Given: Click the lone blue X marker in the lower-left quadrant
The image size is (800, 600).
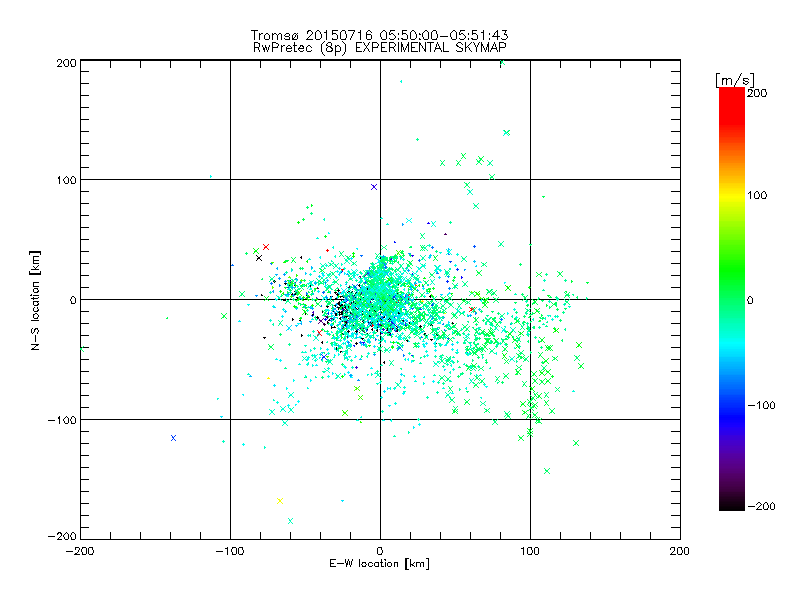Looking at the screenshot, I should [173, 438].
